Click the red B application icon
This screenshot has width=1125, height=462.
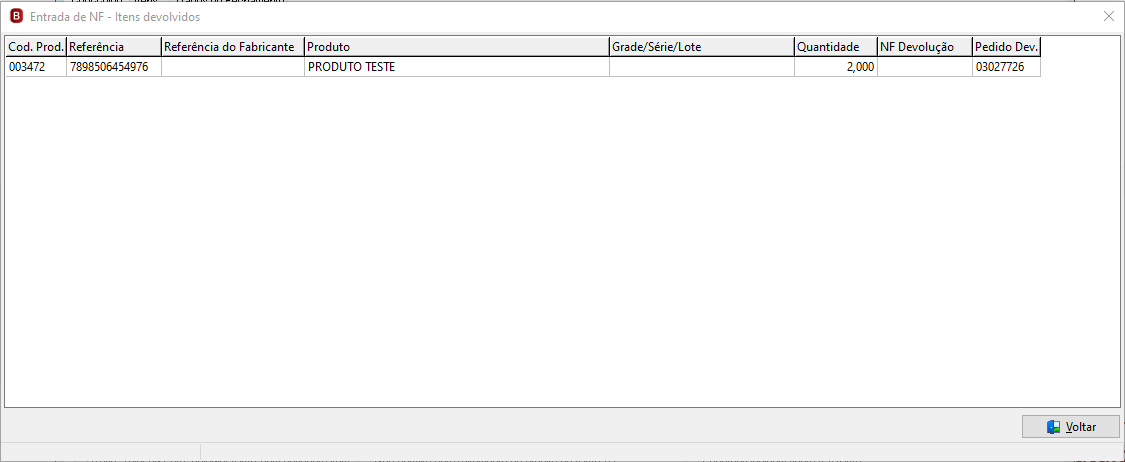tap(17, 16)
